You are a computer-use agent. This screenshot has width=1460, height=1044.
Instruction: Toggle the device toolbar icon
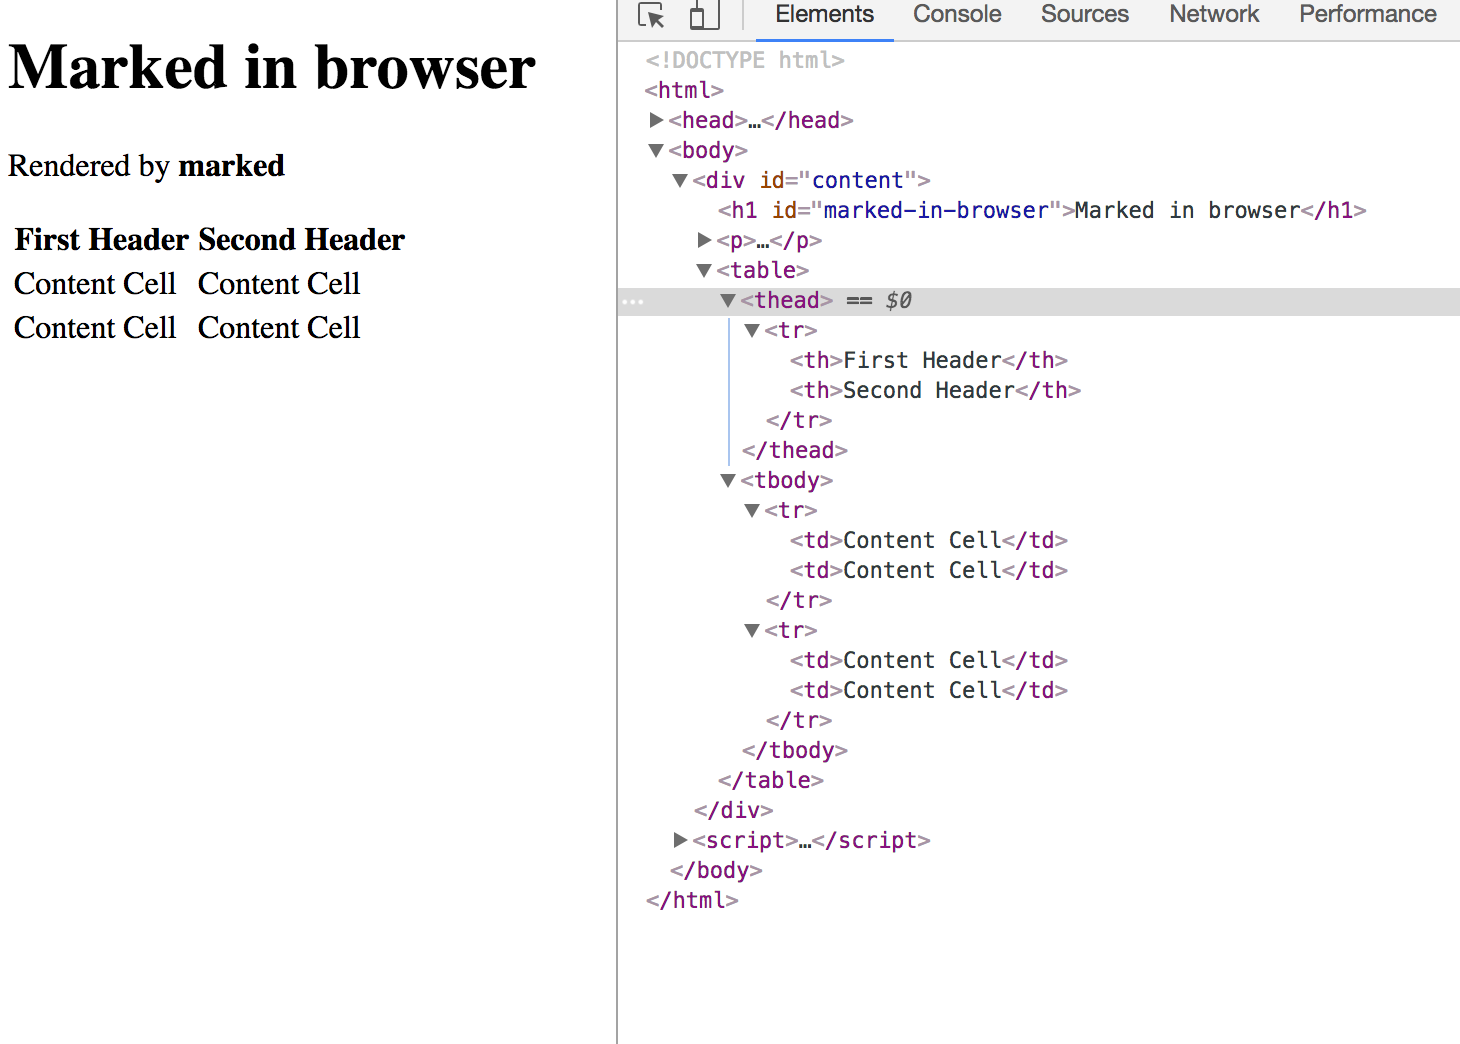tap(703, 16)
